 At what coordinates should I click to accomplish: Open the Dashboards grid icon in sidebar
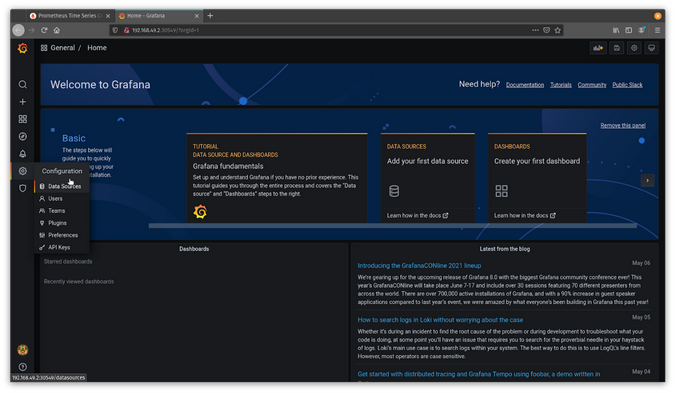tap(23, 119)
